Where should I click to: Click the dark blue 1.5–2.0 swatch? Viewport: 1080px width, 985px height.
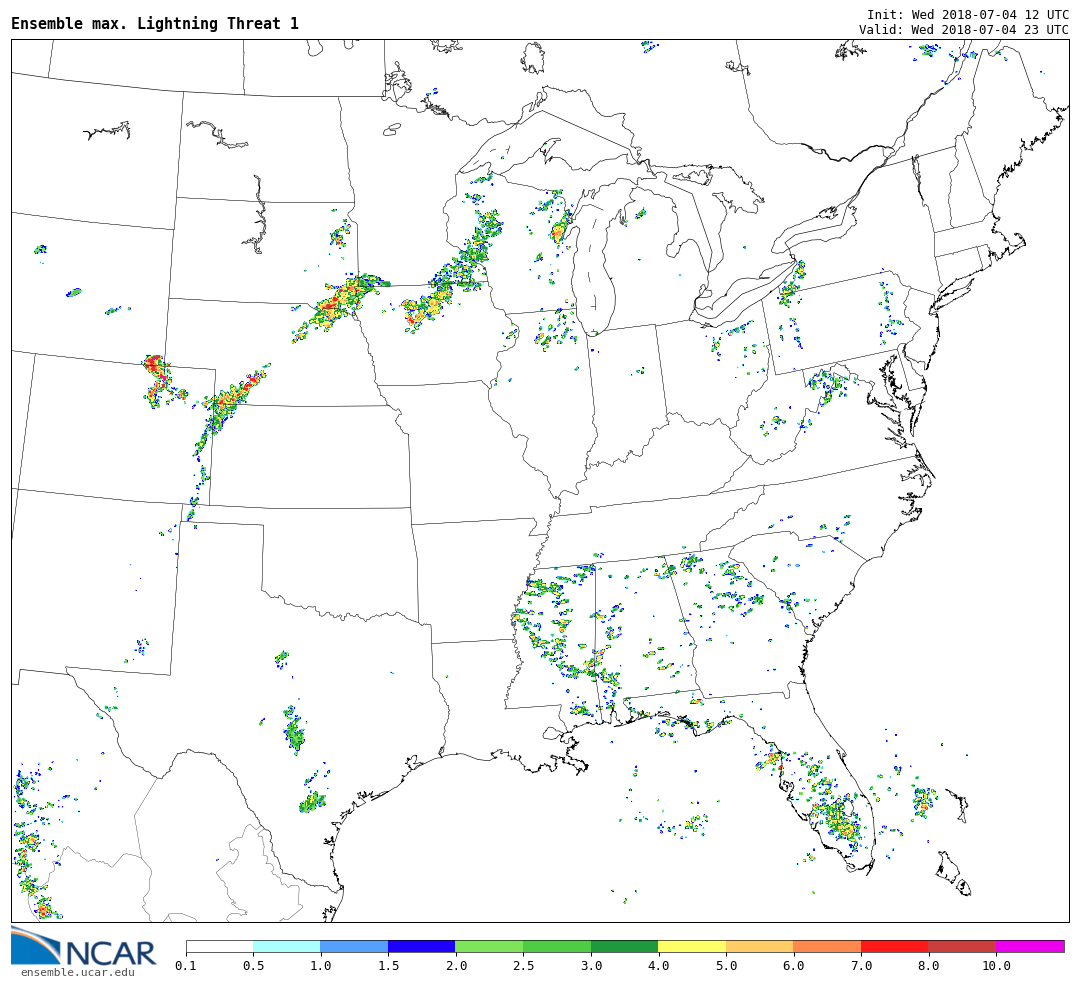[421, 946]
